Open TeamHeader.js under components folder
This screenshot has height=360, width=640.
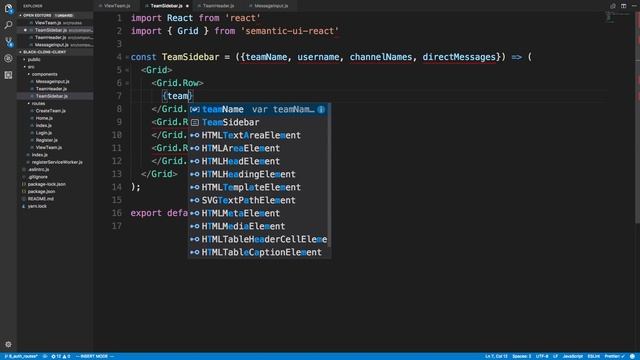[55, 89]
